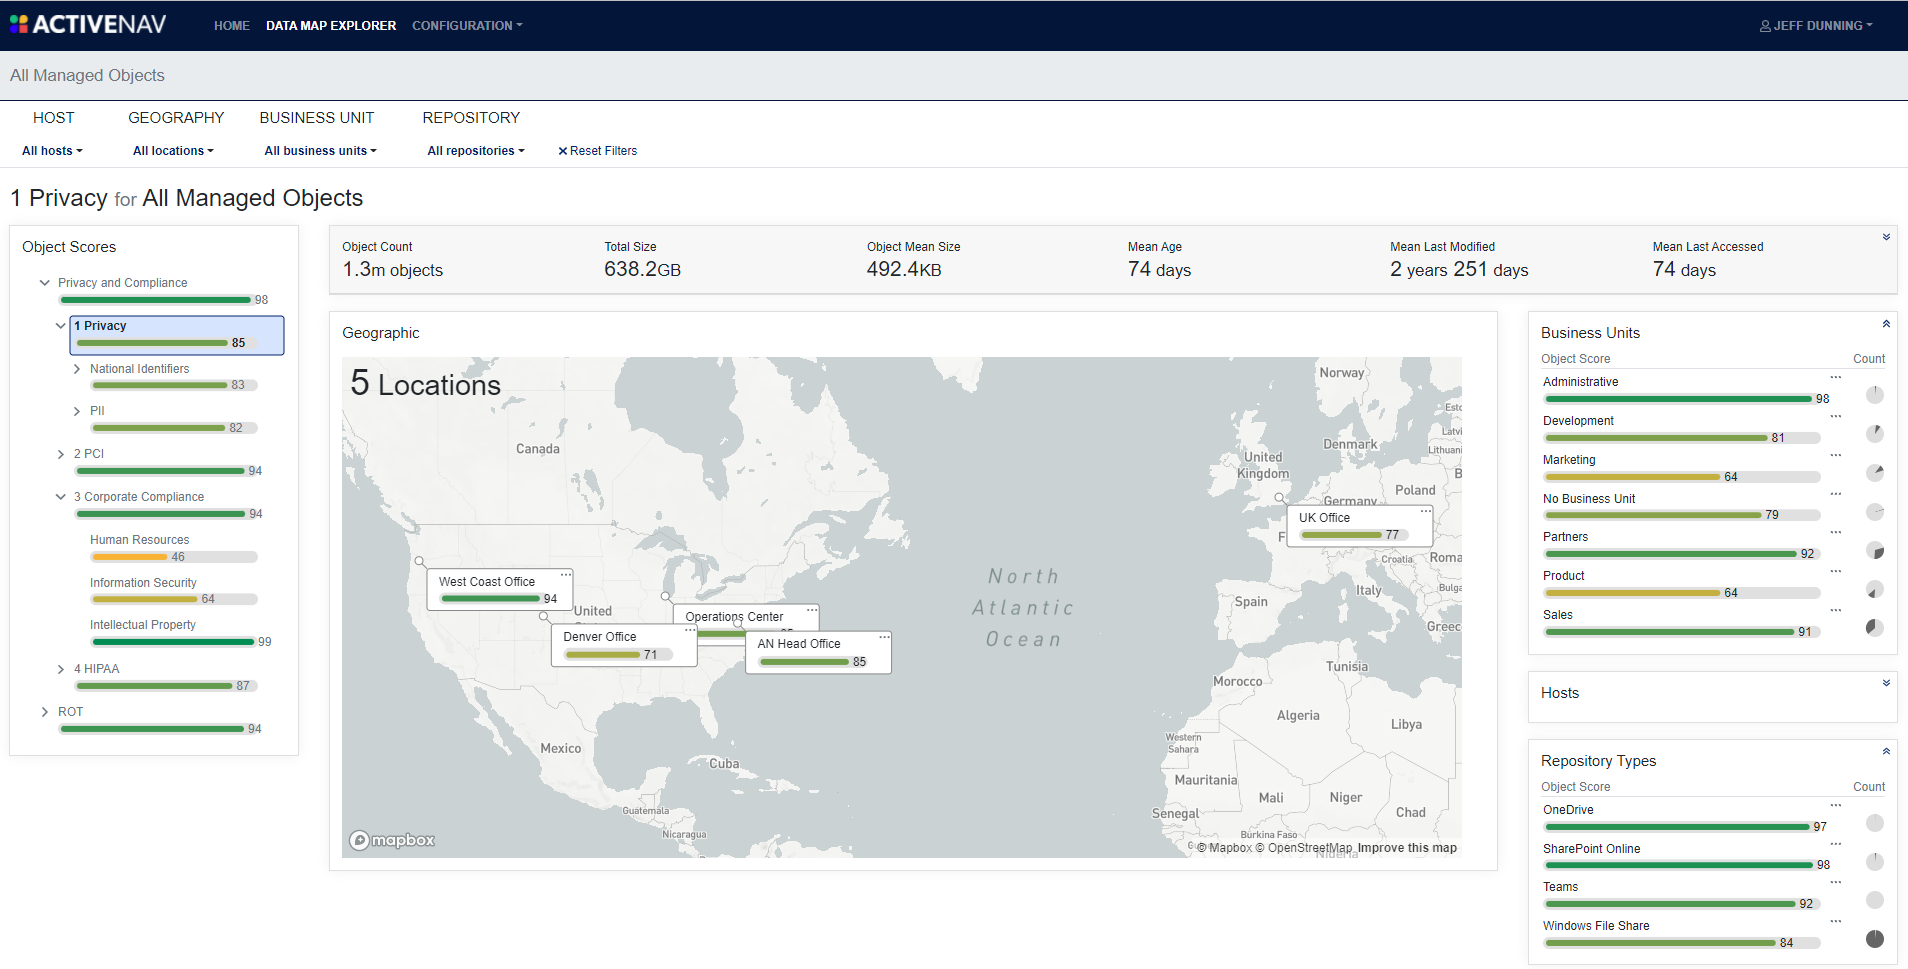
Task: Open the All business units dropdown
Action: click(320, 151)
